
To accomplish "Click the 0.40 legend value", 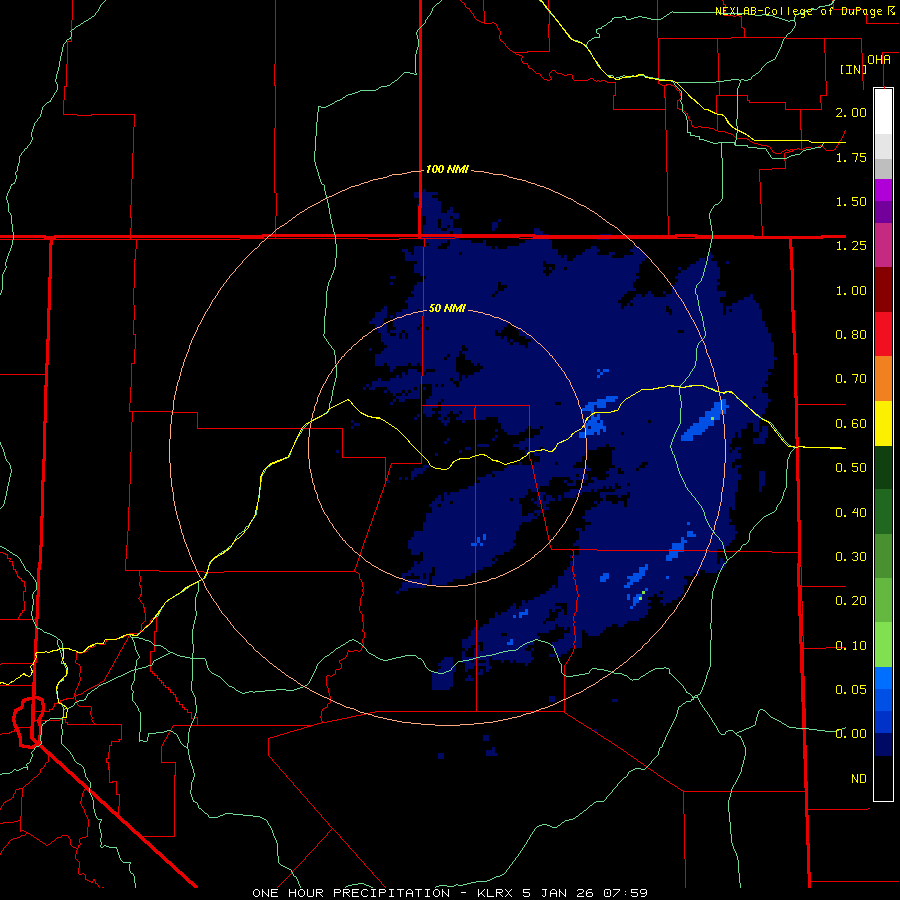I will pyautogui.click(x=851, y=513).
